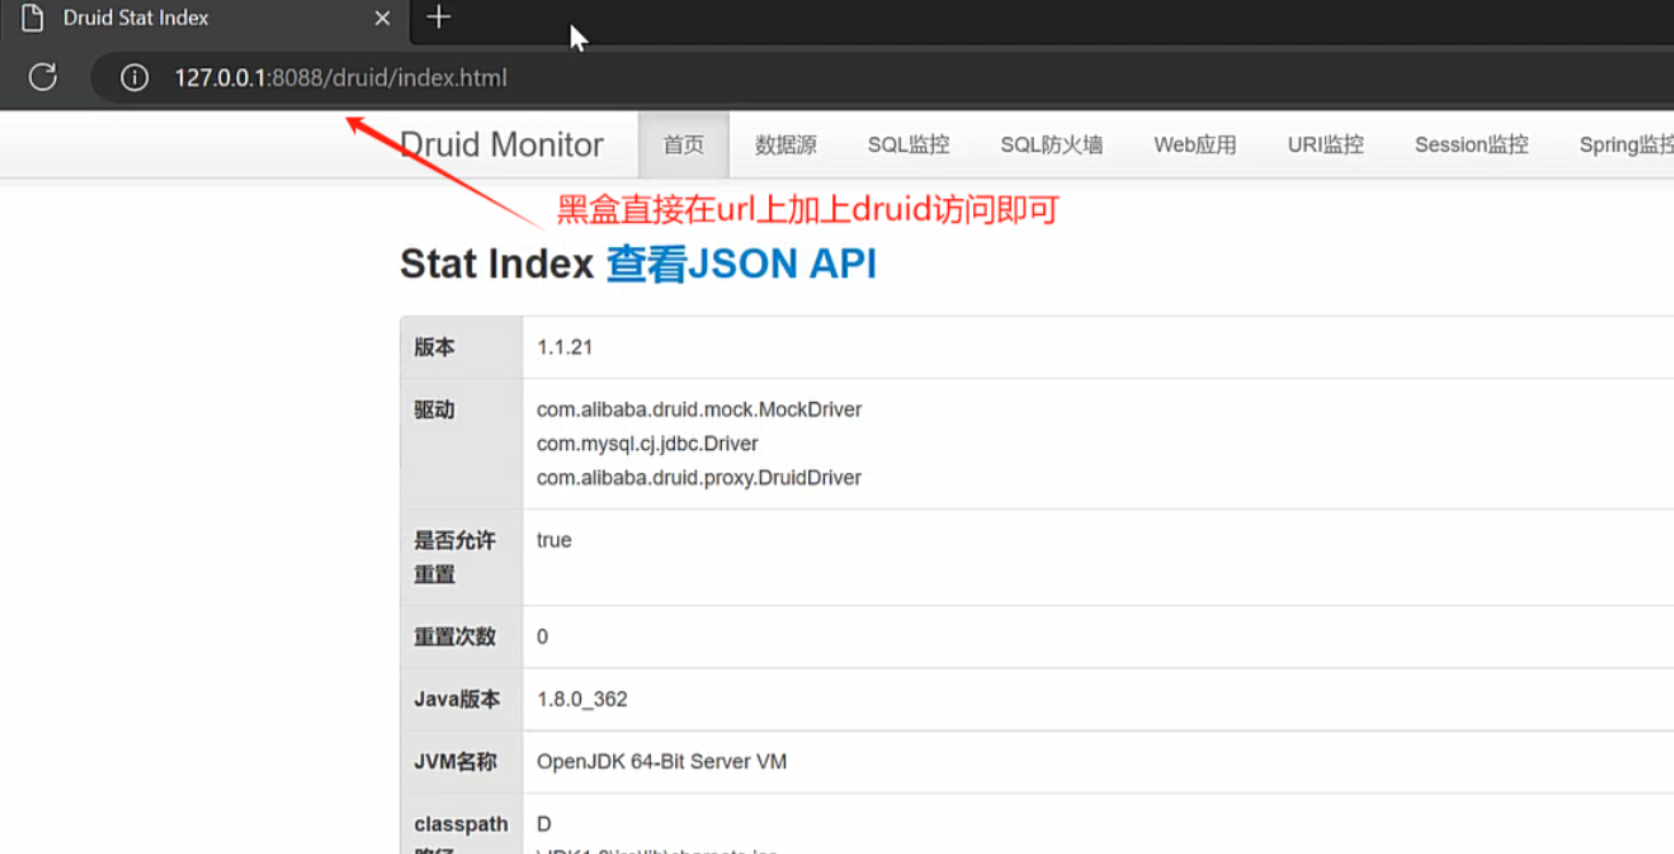Click the 驱动 row label
Viewport: 1674px width, 854px height.
434,409
